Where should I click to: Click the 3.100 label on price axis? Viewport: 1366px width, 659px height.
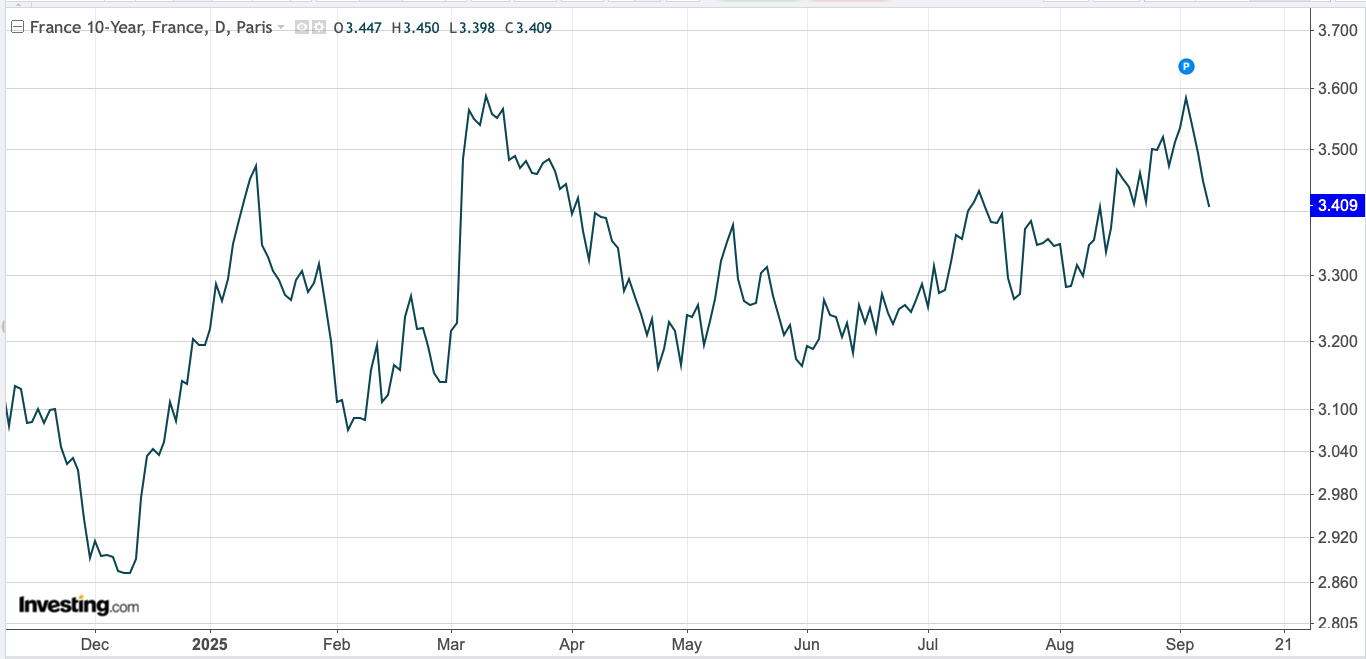point(1337,409)
